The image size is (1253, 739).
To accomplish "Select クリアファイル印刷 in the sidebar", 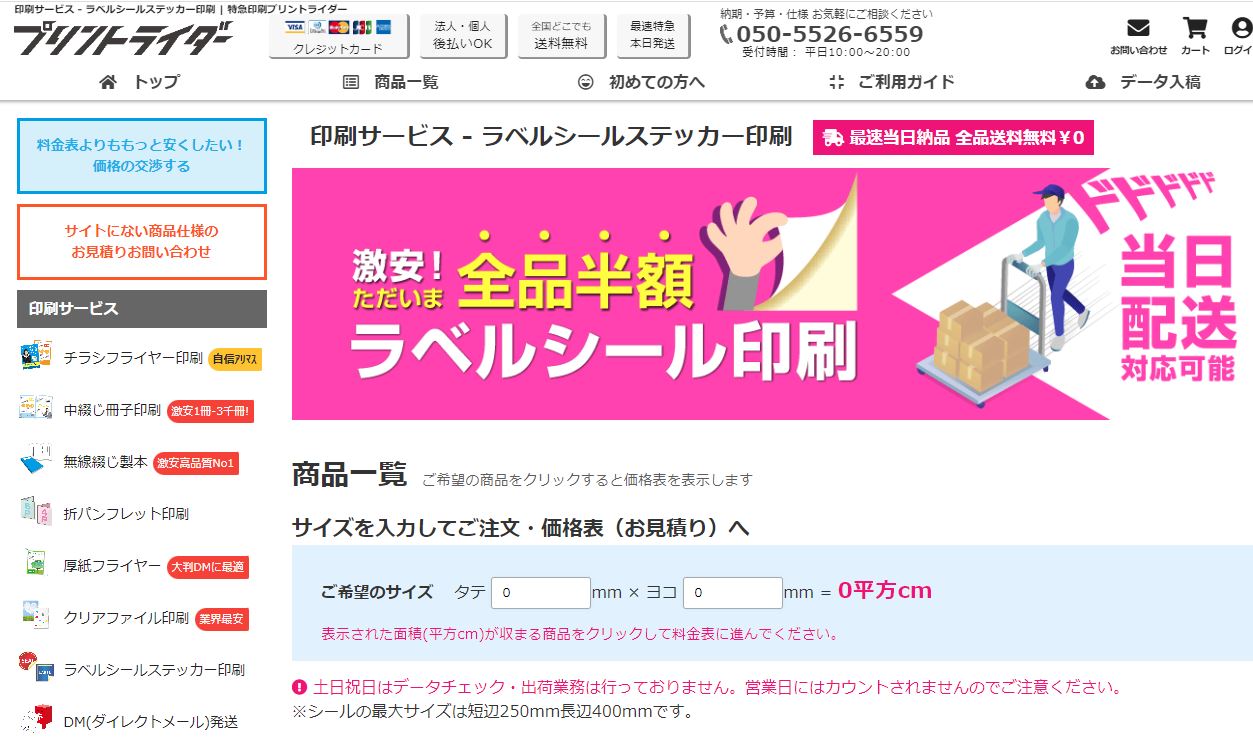I will [x=126, y=618].
